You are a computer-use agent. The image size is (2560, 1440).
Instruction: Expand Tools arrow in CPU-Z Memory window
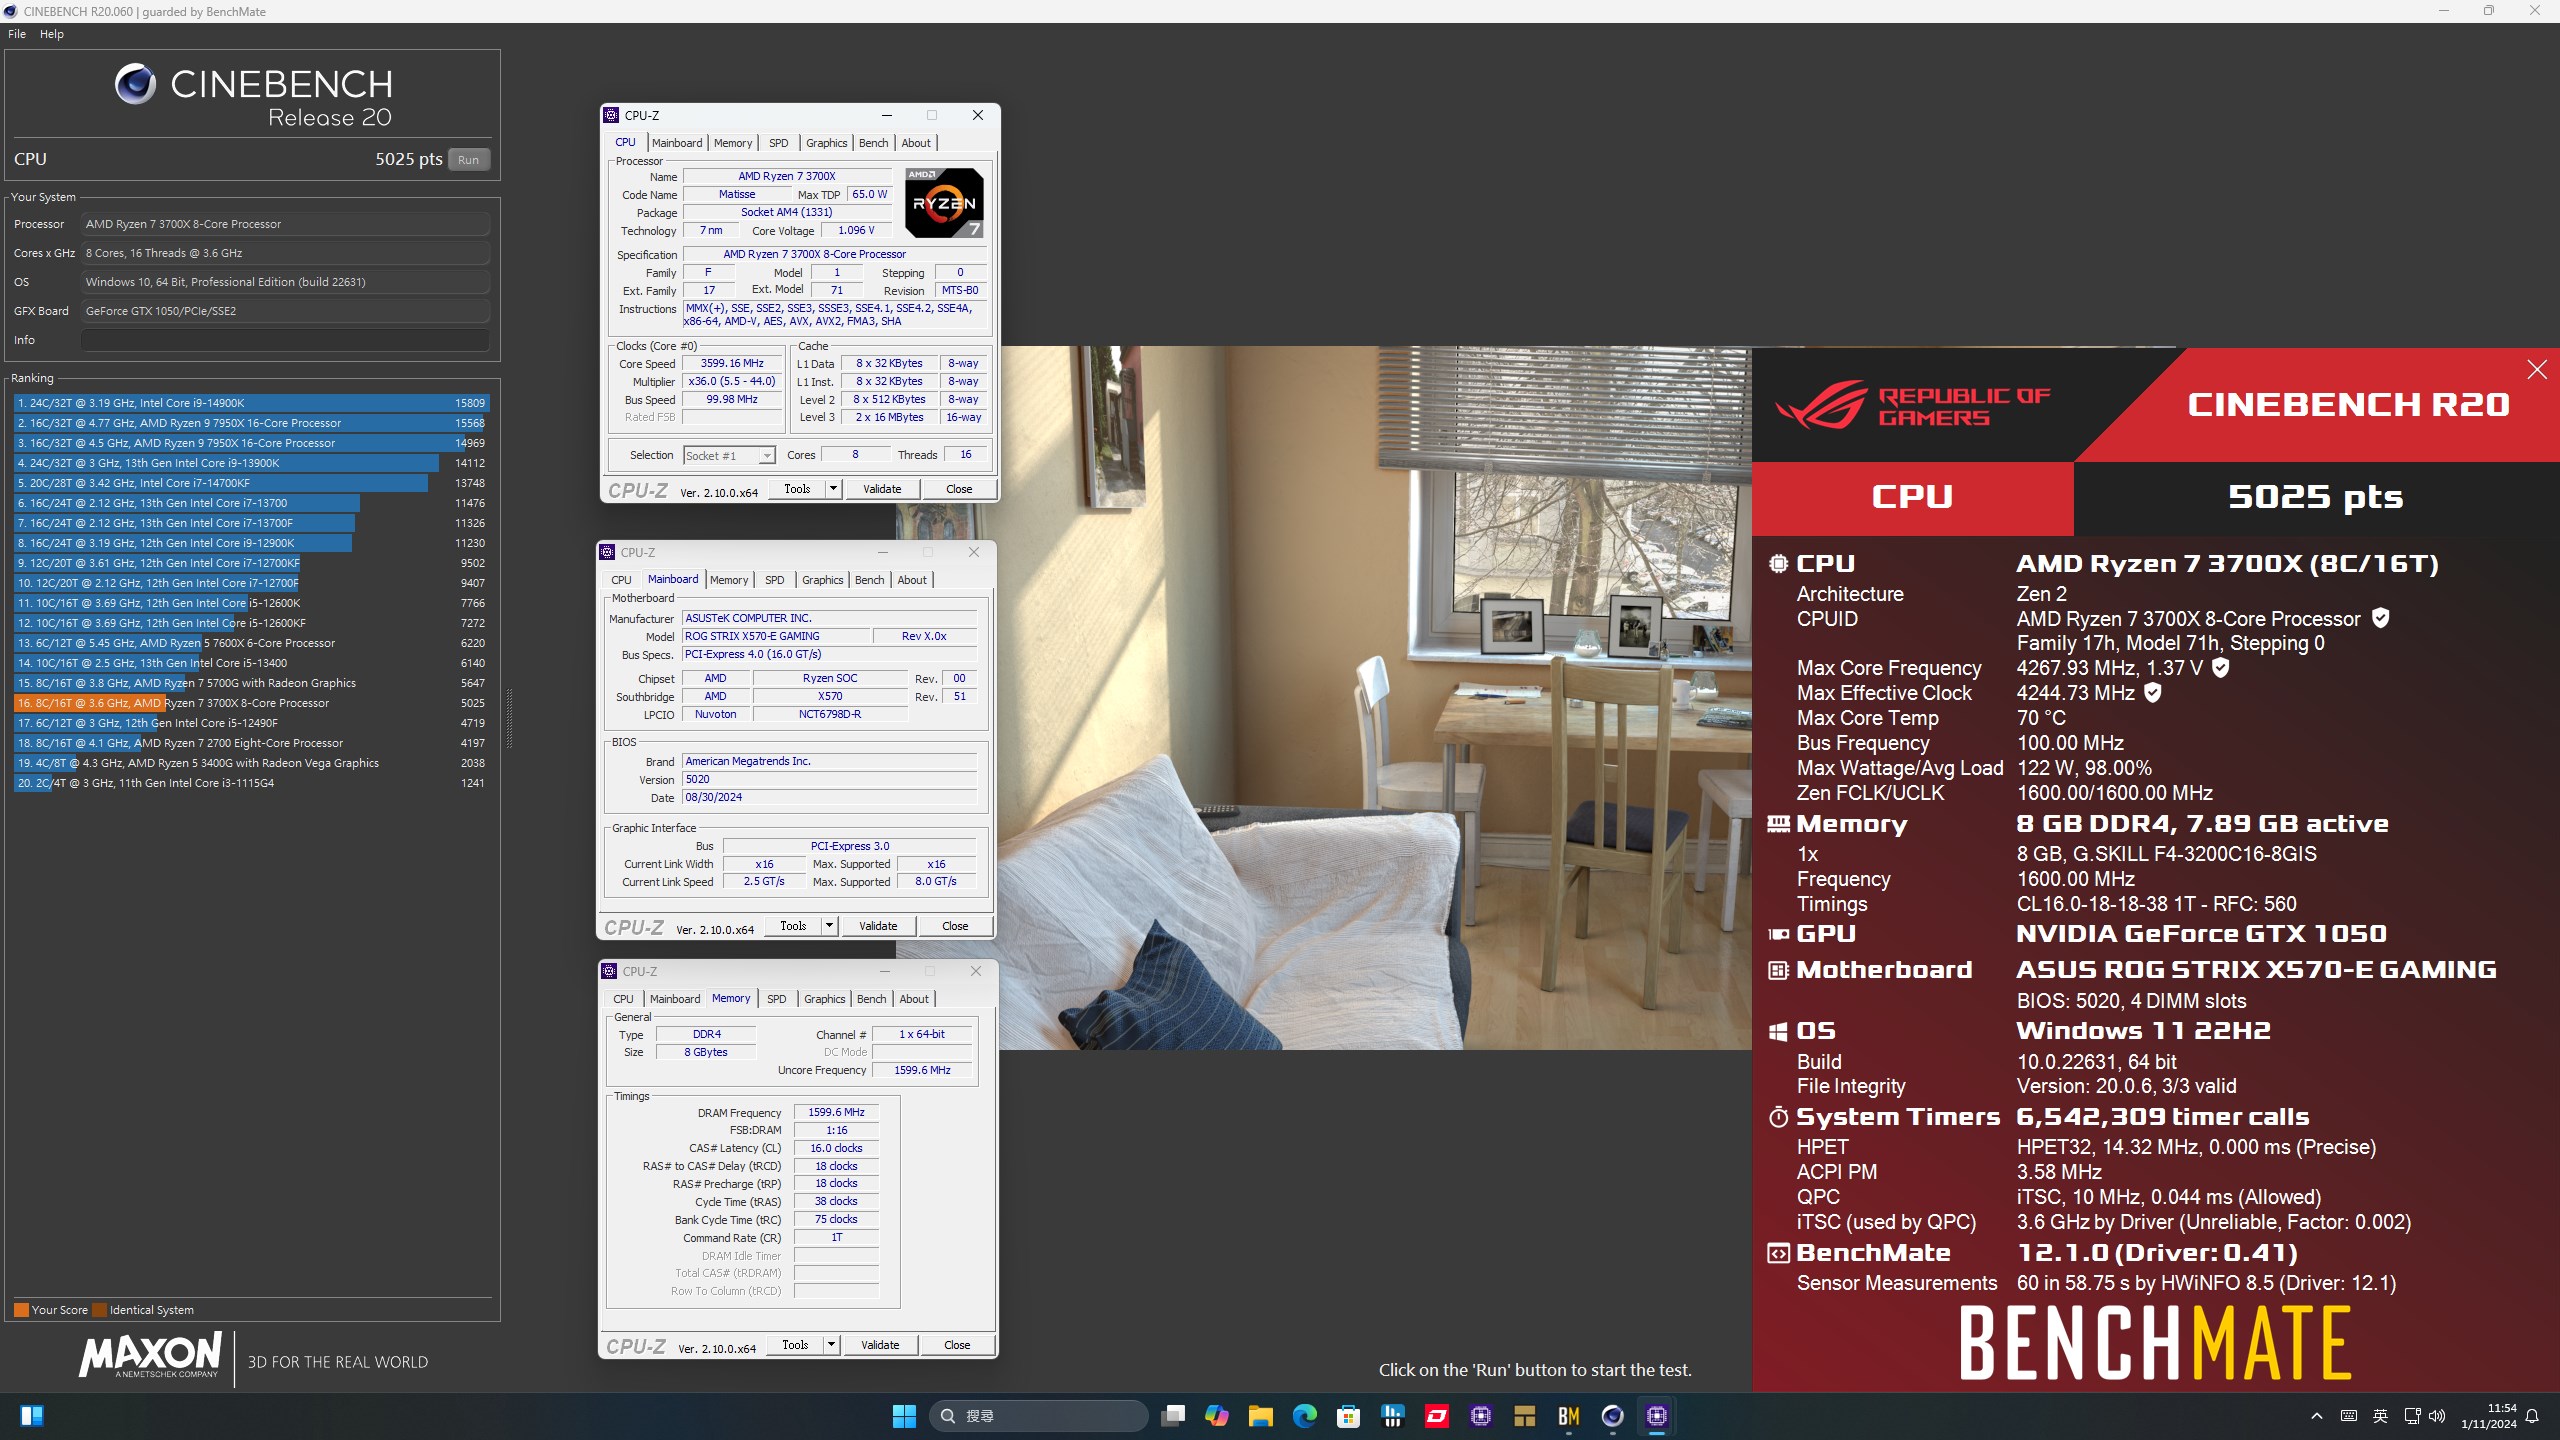coord(831,1345)
